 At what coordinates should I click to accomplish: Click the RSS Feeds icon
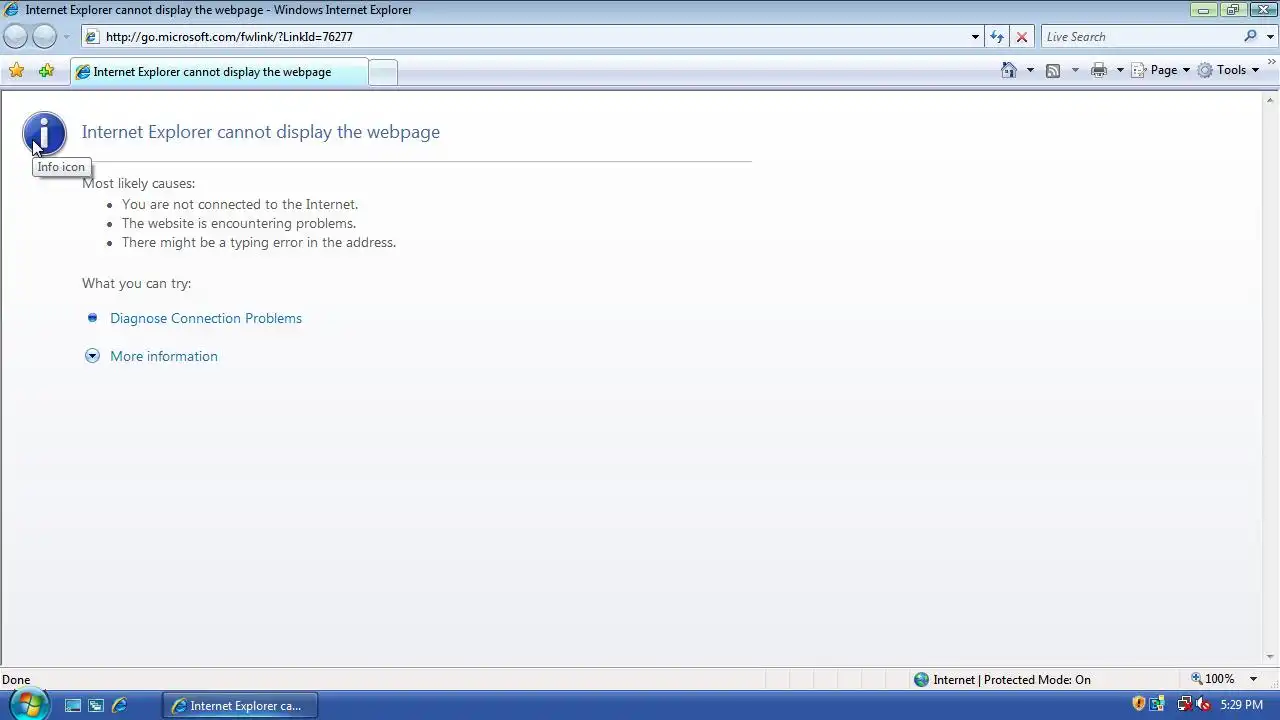click(x=1053, y=70)
